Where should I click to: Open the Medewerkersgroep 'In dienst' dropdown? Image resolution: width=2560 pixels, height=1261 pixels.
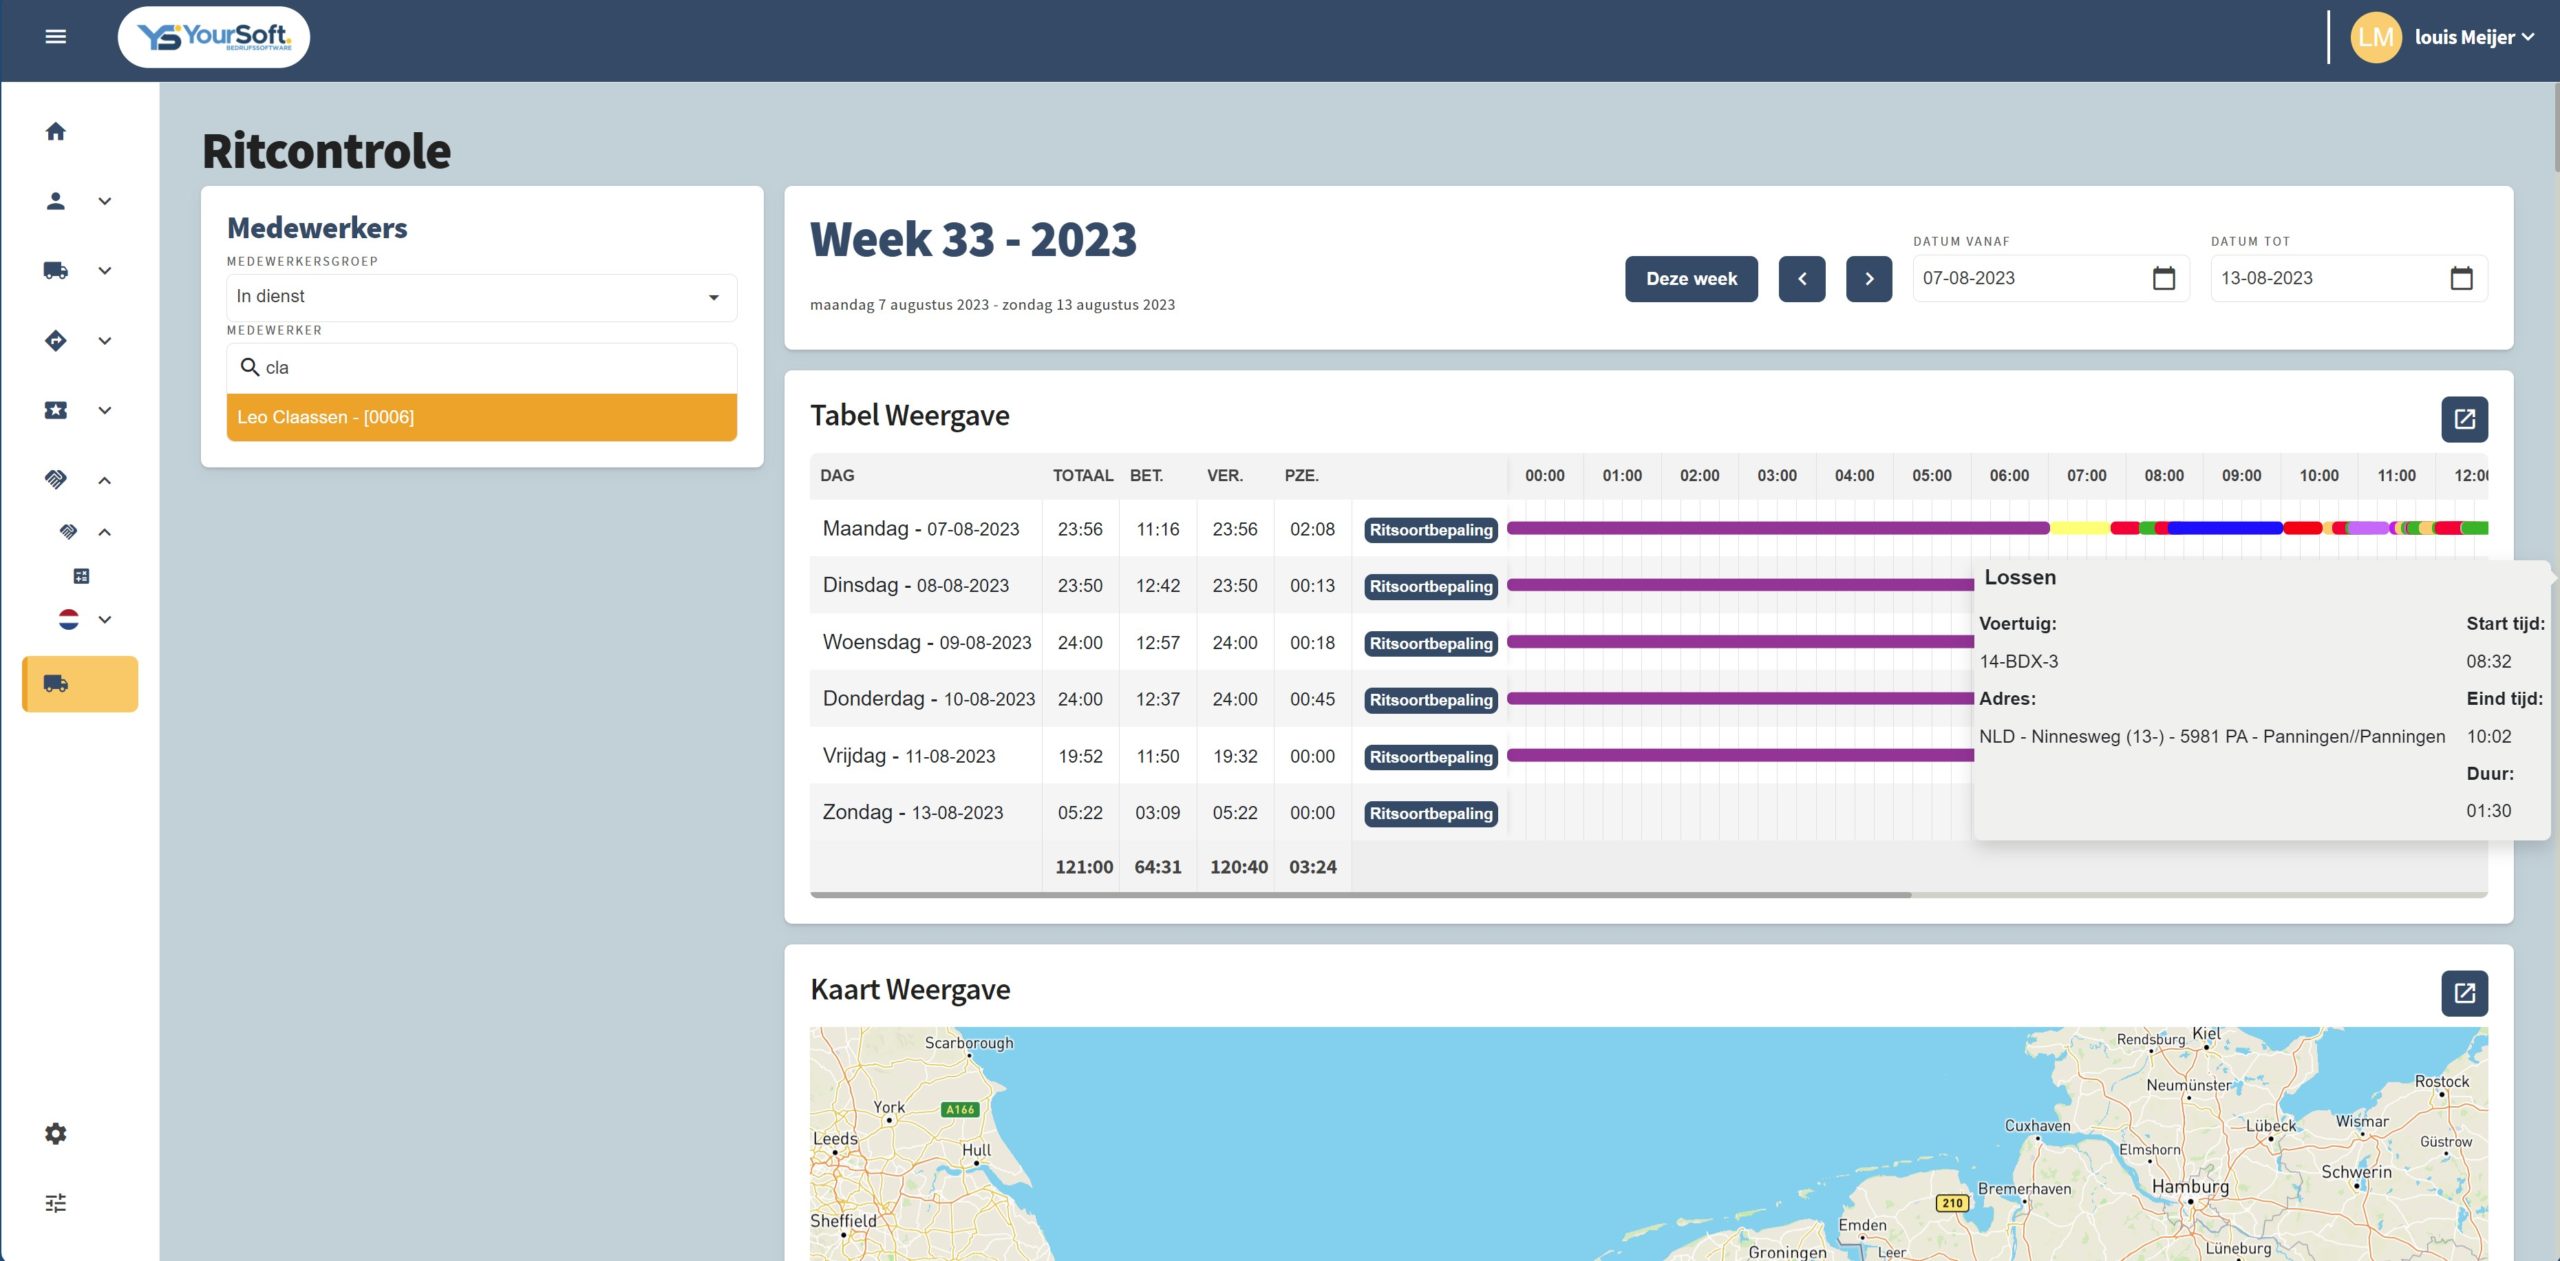[481, 297]
